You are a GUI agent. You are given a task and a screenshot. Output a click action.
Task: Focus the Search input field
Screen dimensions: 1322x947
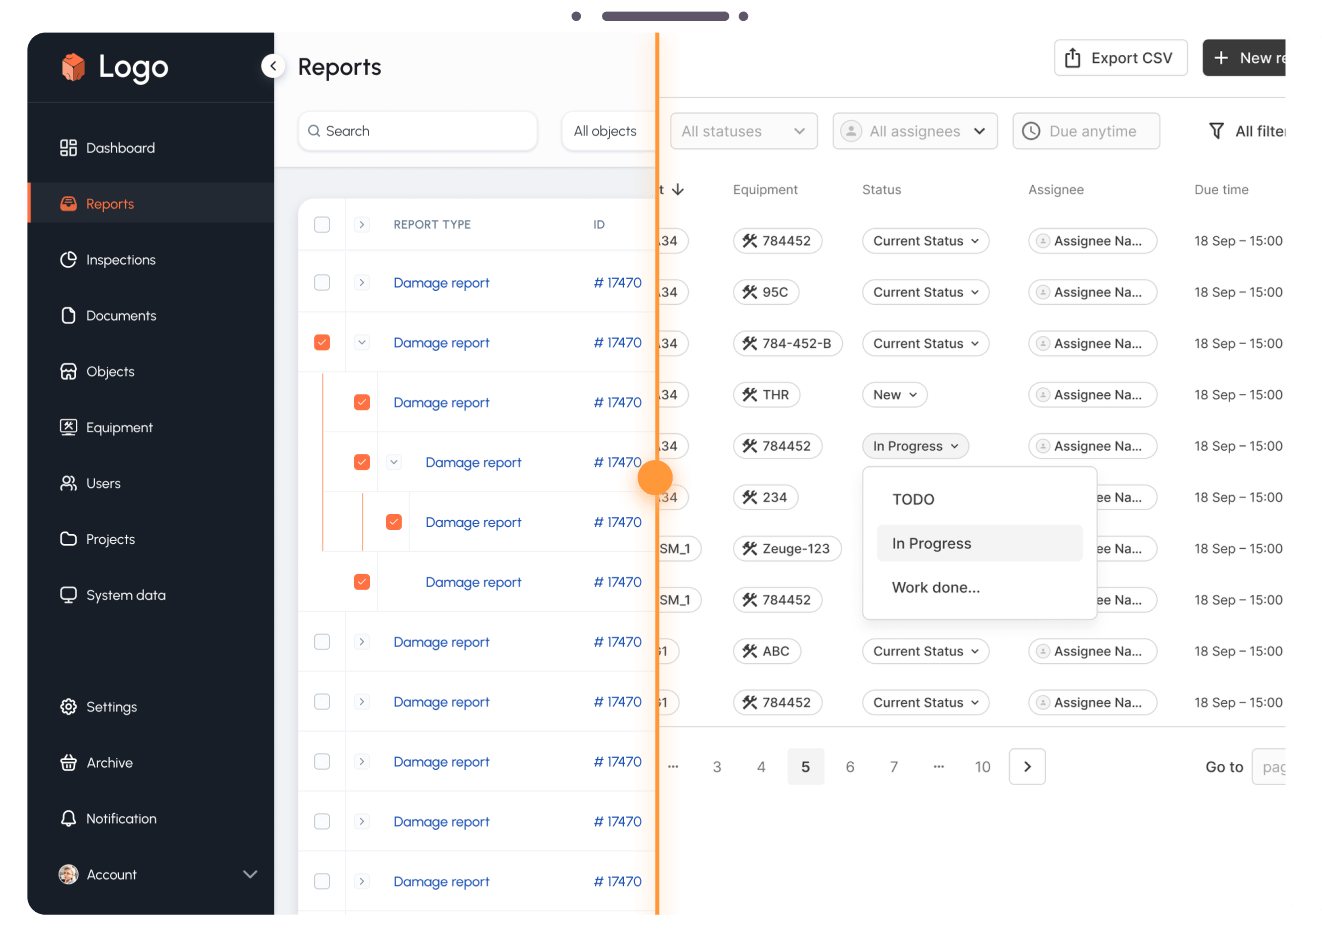click(x=418, y=131)
